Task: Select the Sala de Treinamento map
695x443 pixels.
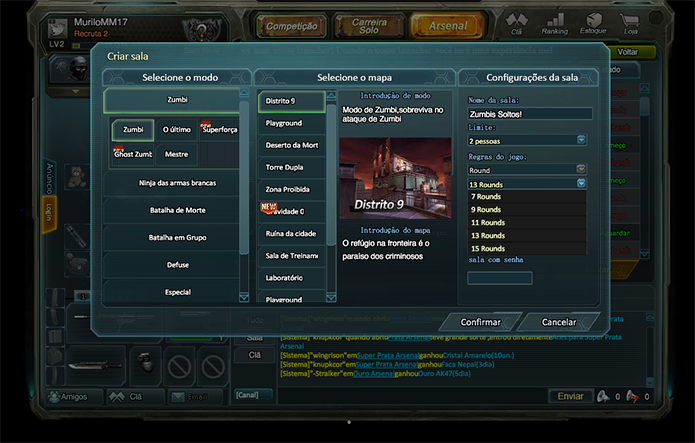Action: click(292, 256)
